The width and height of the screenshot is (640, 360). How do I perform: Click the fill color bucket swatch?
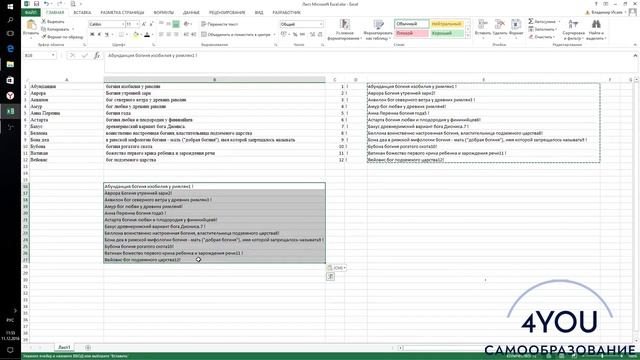click(136, 35)
